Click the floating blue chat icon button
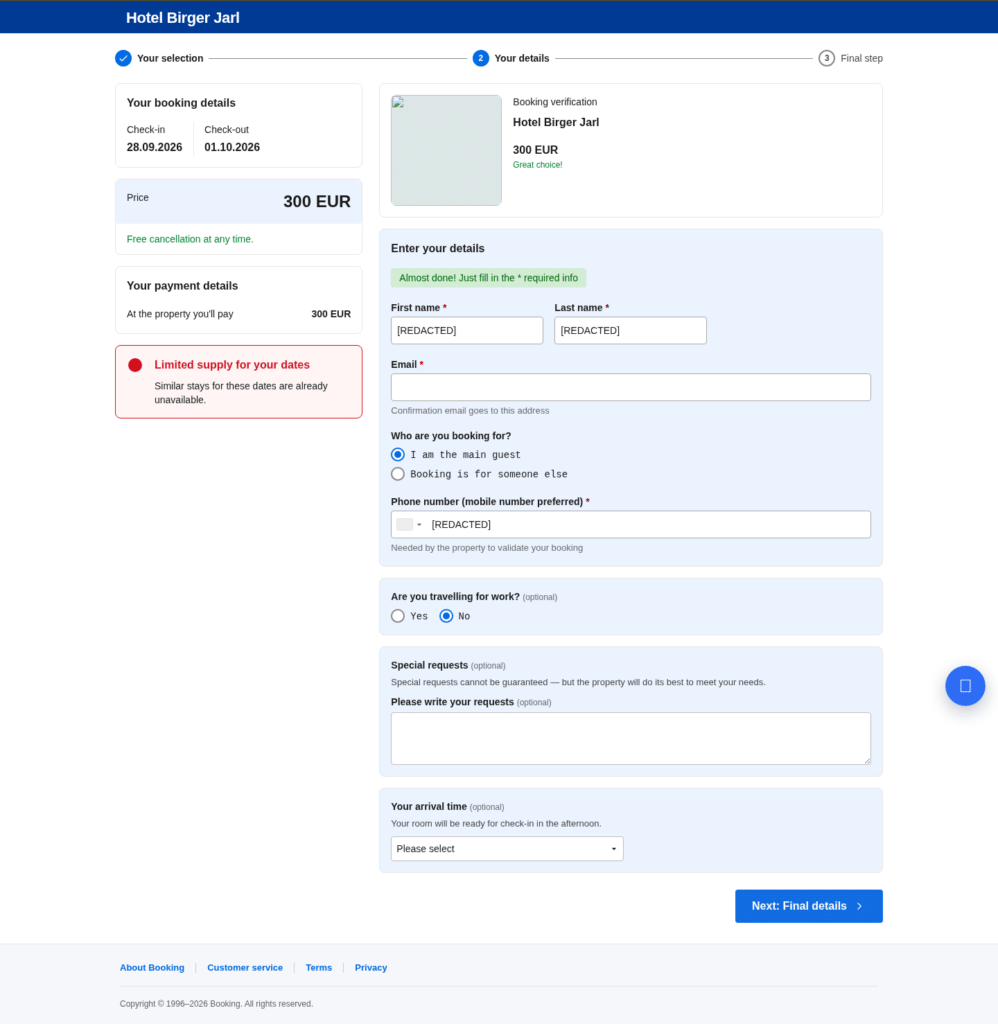Viewport: 998px width, 1024px height. 965,686
